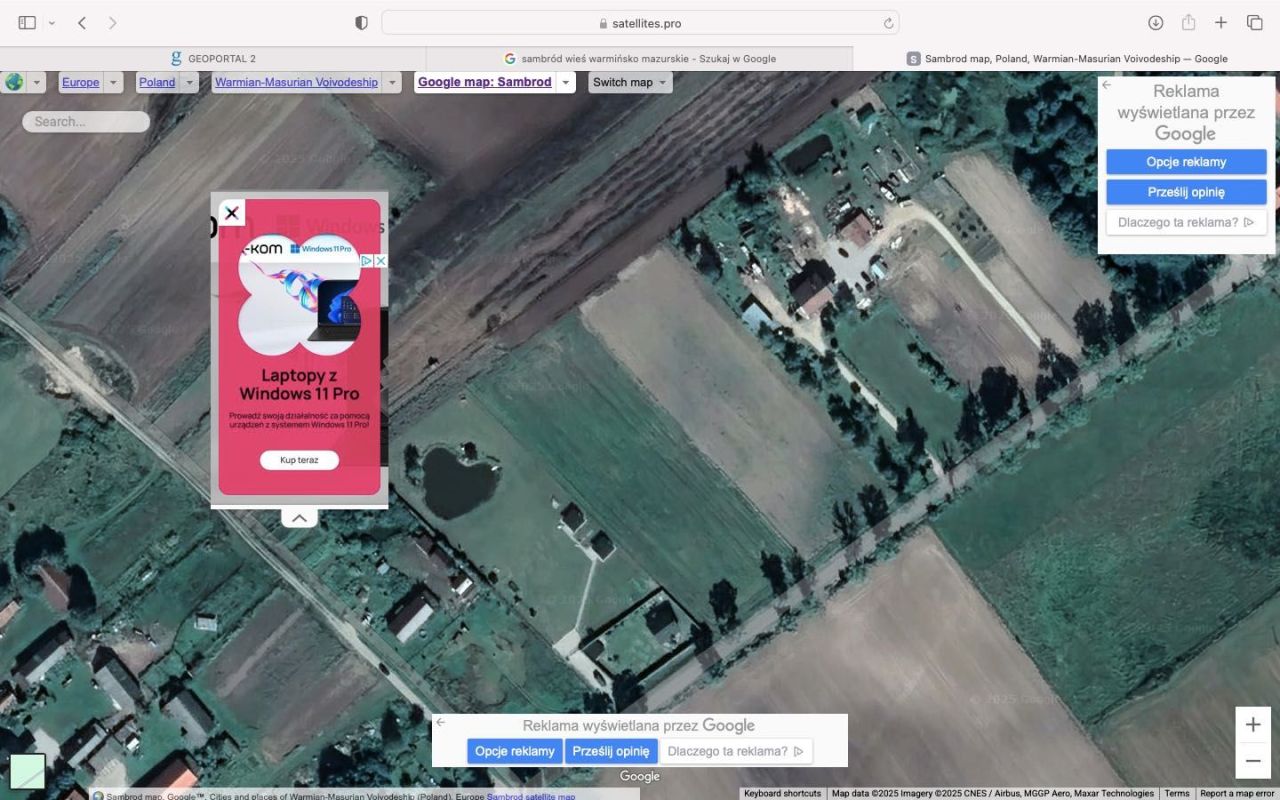Screen dimensions: 1280x800
Task: Open the privacy report shield icon
Action: click(x=361, y=22)
